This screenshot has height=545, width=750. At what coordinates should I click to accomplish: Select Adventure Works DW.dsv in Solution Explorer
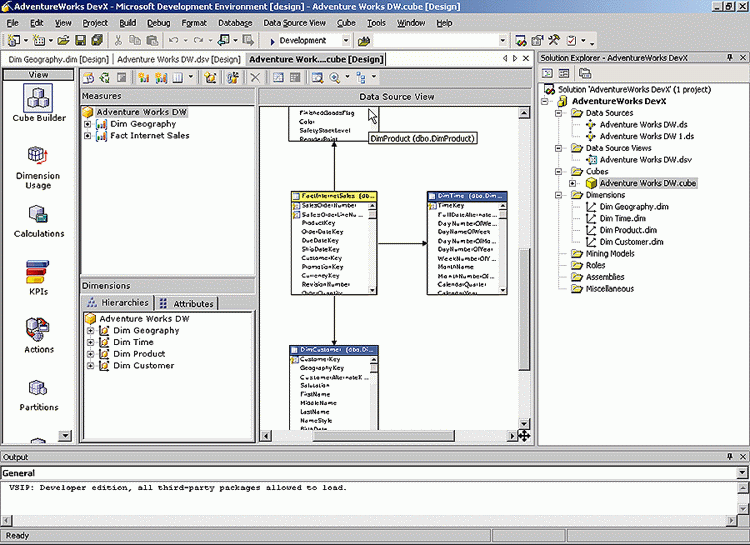[x=645, y=160]
